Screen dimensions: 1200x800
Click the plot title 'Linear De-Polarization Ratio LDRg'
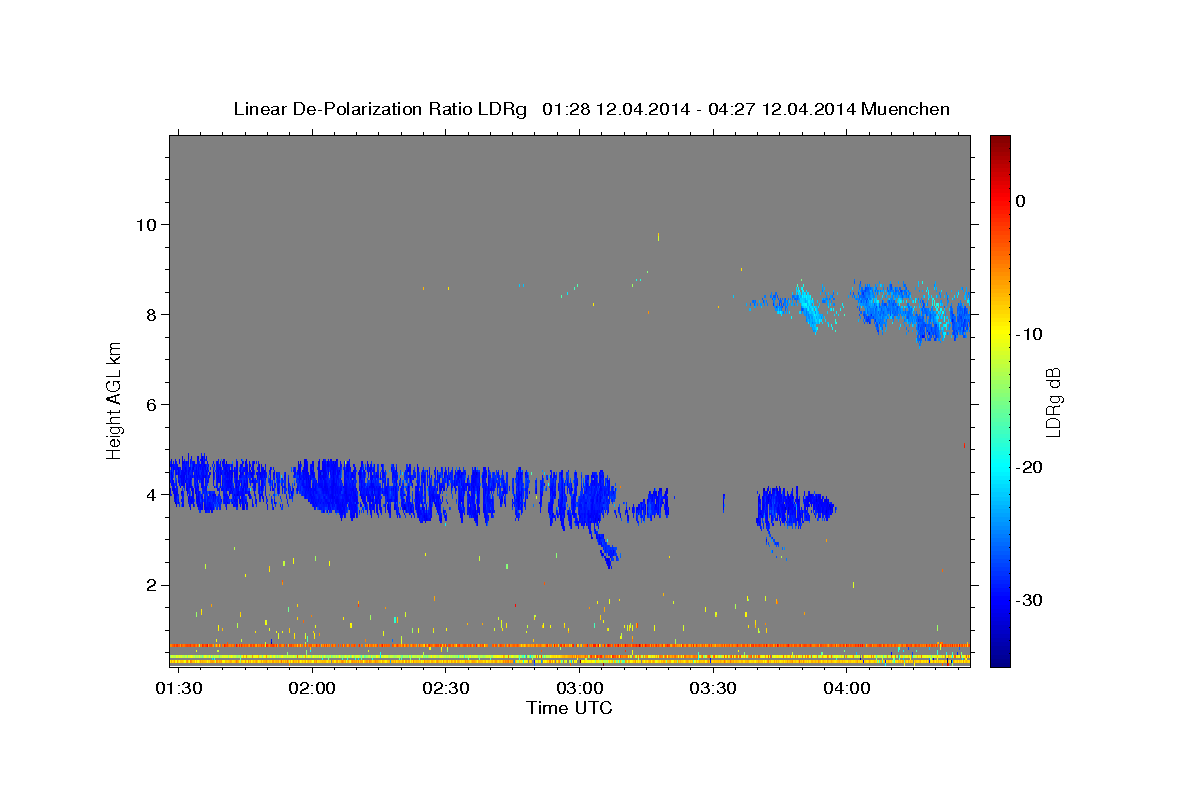[x=380, y=109]
